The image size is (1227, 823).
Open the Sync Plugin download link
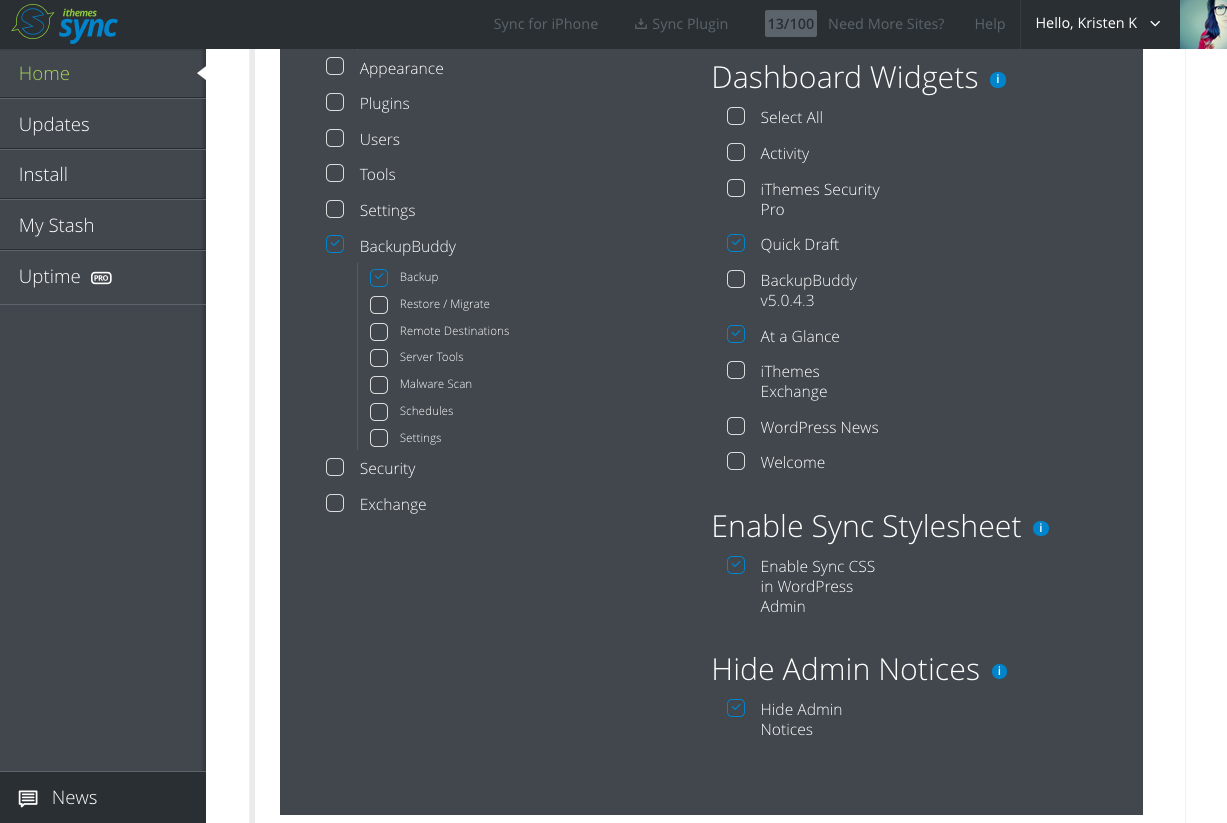pos(681,24)
